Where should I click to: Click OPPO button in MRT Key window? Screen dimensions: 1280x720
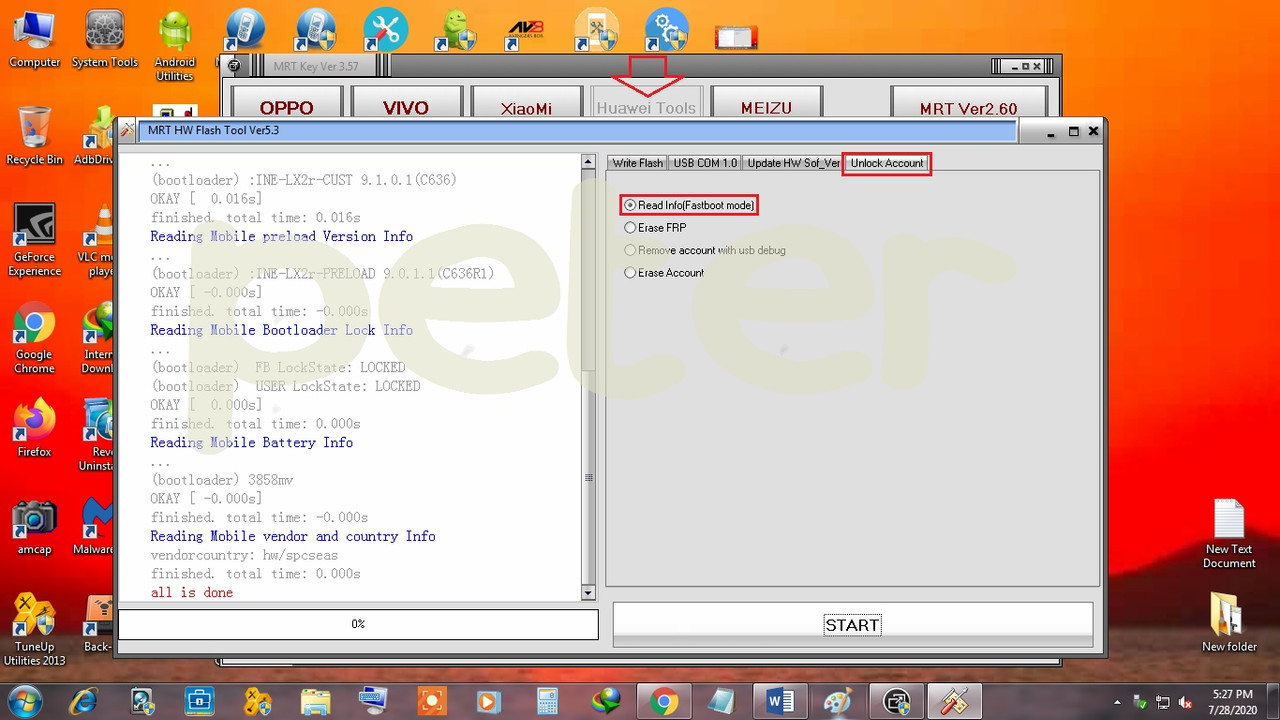(287, 107)
